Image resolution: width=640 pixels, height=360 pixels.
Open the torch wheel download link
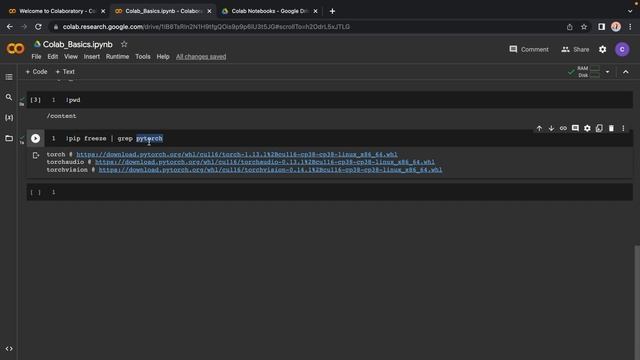click(237, 154)
